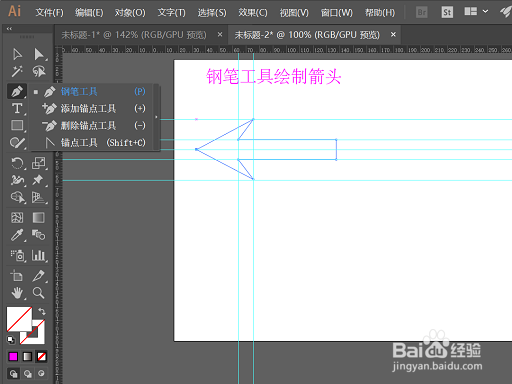Screen dimensions: 512x384
Task: Apply Gradient fill mode button
Action: tap(27, 357)
